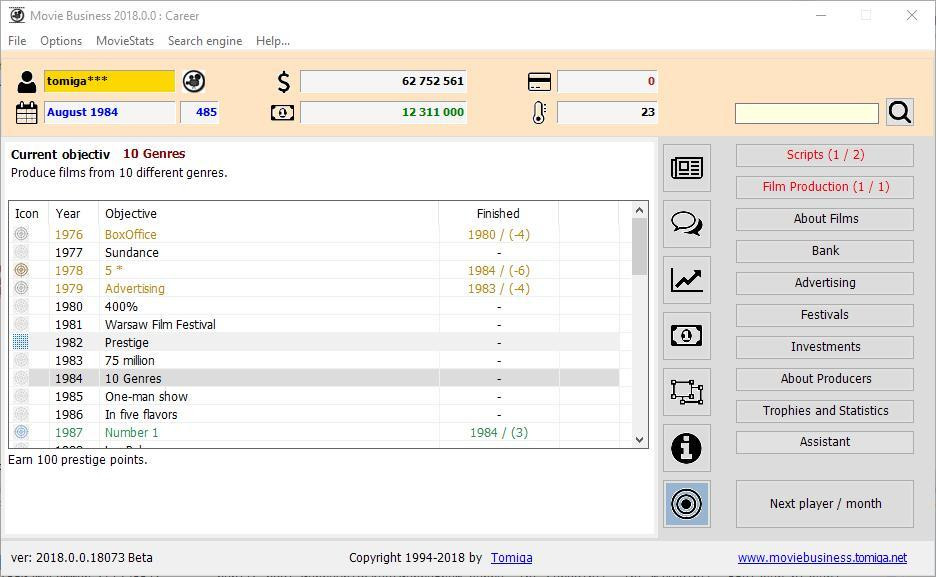This screenshot has height=577, width=936.
Task: Click the Objective column header
Action: [x=269, y=214]
